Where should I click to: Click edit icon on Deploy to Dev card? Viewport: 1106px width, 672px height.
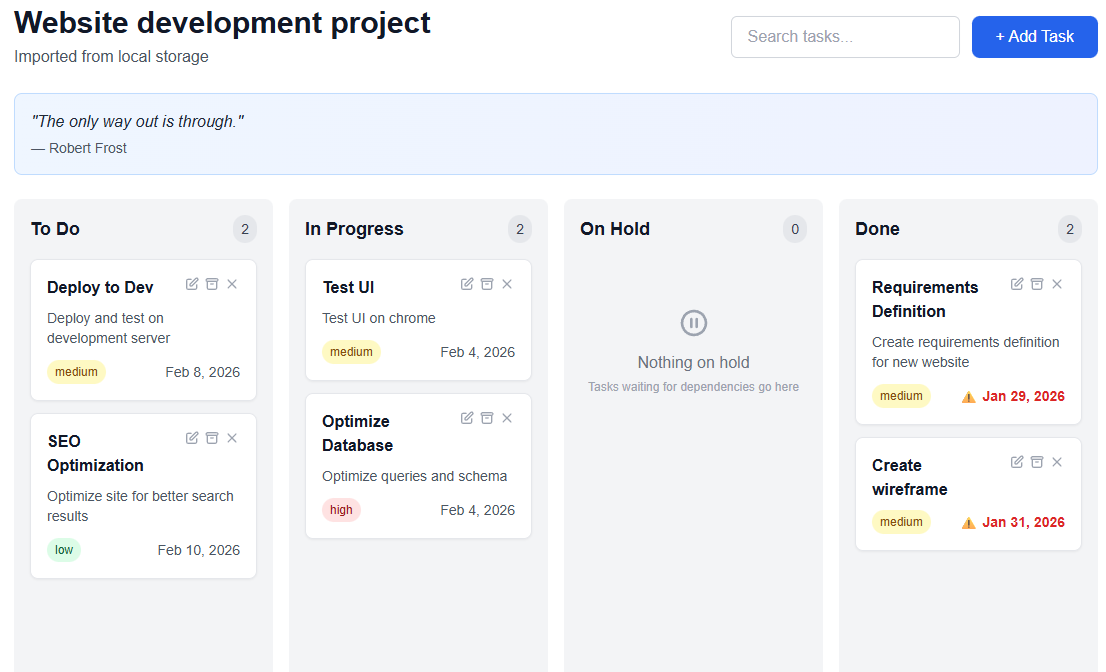[192, 284]
